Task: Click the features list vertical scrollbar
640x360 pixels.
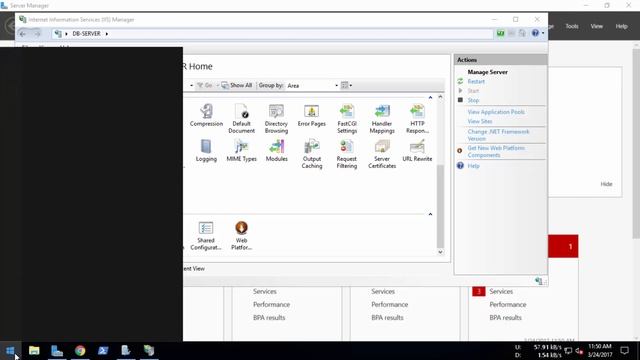Action: pyautogui.click(x=440, y=205)
